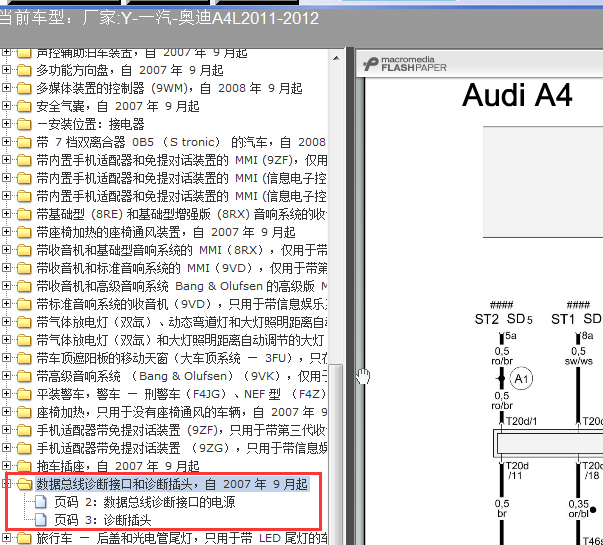
Task: Select 数据总线诊断接口和诊断插头 tree folder
Action: 172,484
